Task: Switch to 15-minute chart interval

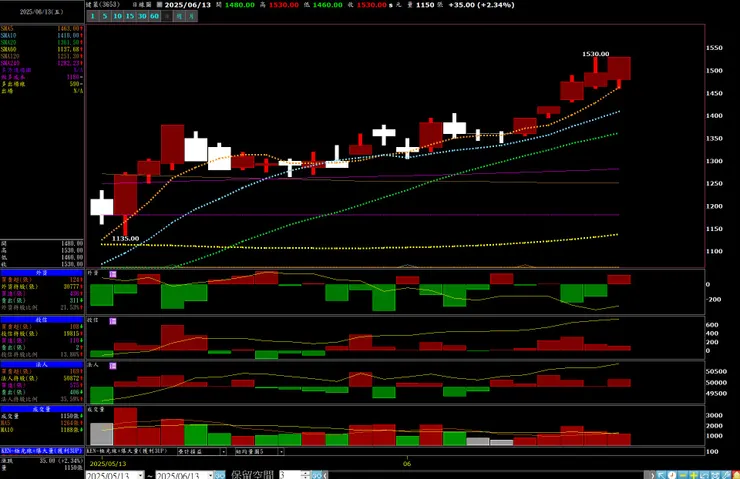Action: click(130, 16)
